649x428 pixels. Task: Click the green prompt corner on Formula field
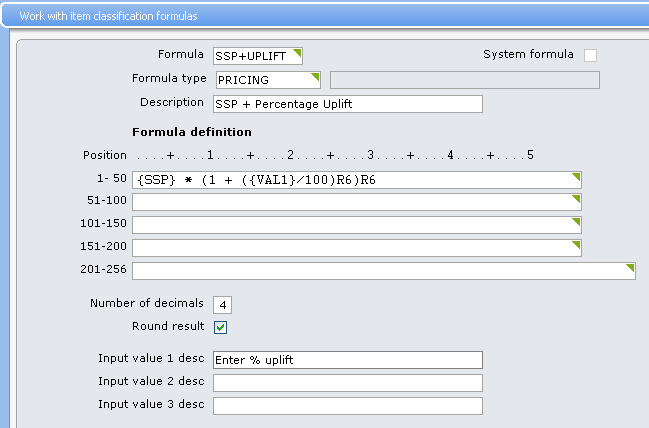point(297,51)
